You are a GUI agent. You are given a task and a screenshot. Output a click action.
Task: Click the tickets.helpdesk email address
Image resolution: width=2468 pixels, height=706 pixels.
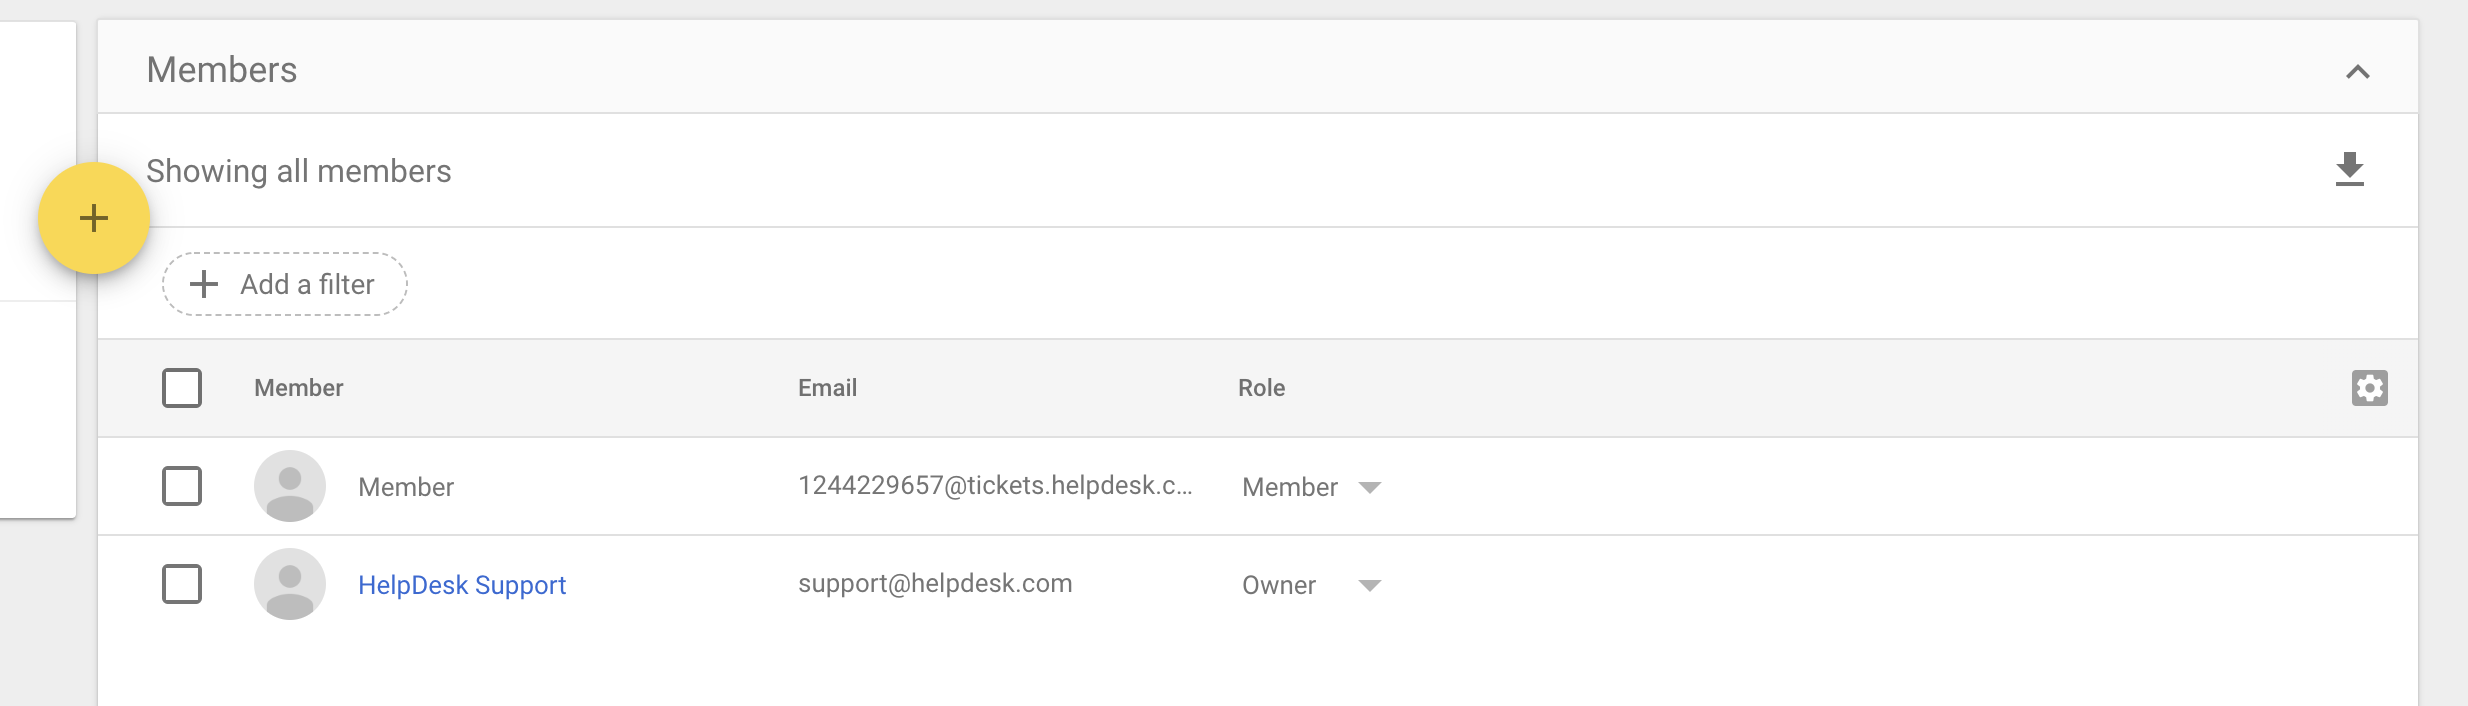click(995, 486)
